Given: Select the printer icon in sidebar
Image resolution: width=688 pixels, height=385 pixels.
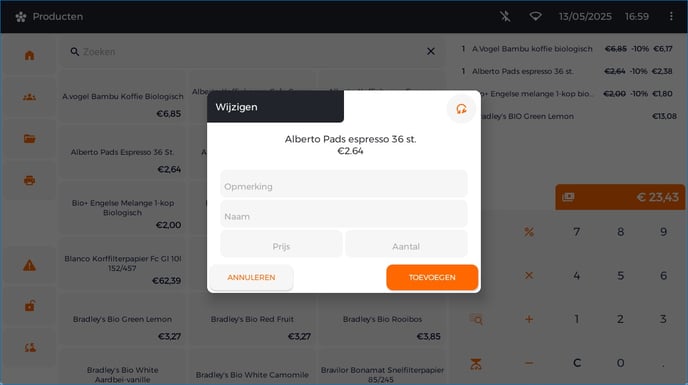Looking at the screenshot, I should (29, 180).
